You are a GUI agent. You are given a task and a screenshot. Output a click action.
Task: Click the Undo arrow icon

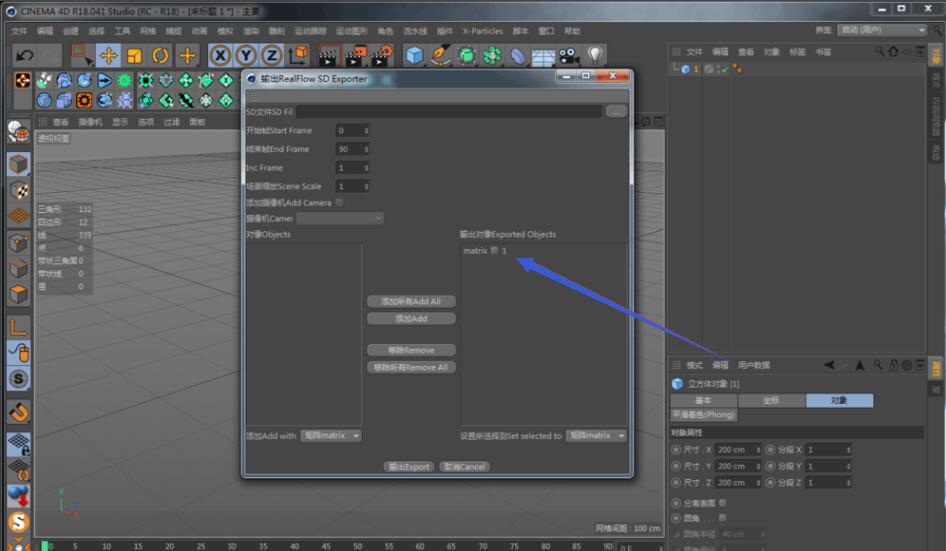click(24, 56)
